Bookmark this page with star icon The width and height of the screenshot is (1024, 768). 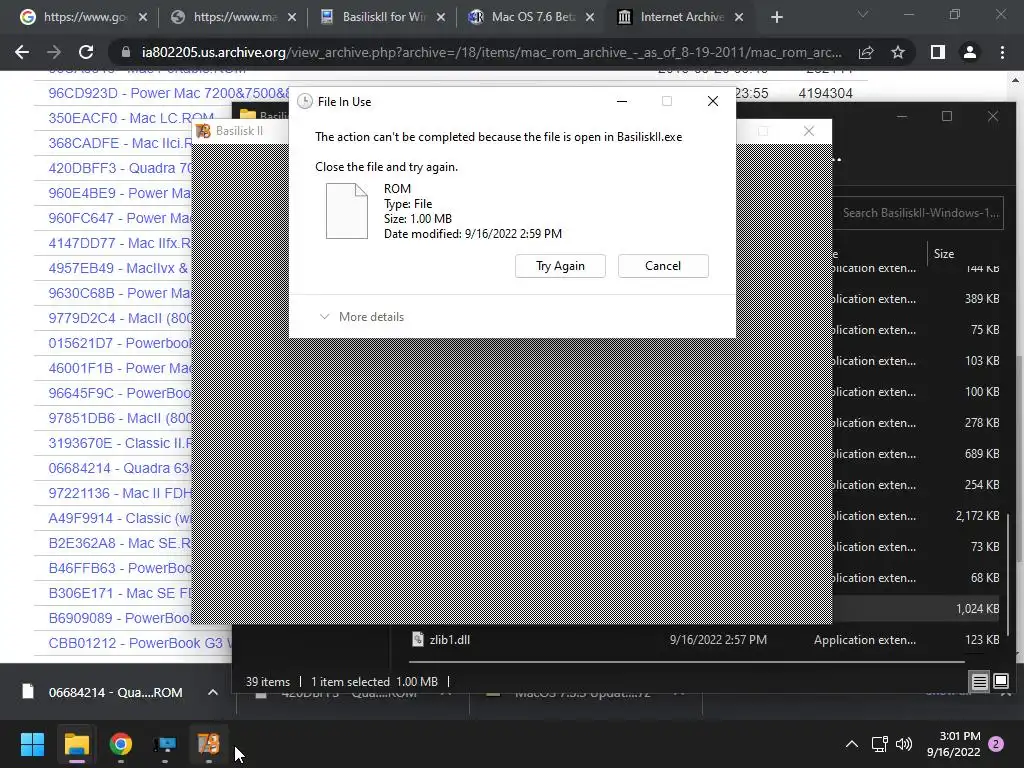pos(898,52)
